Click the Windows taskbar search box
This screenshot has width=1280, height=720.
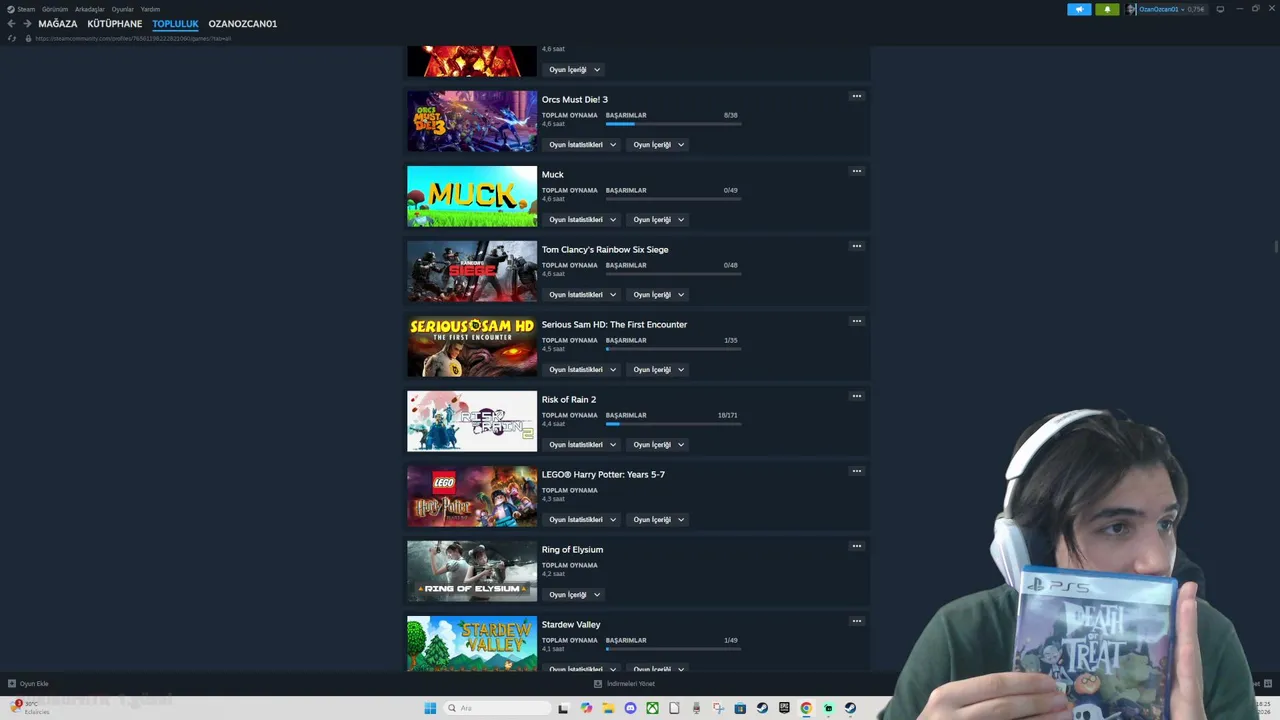click(497, 708)
